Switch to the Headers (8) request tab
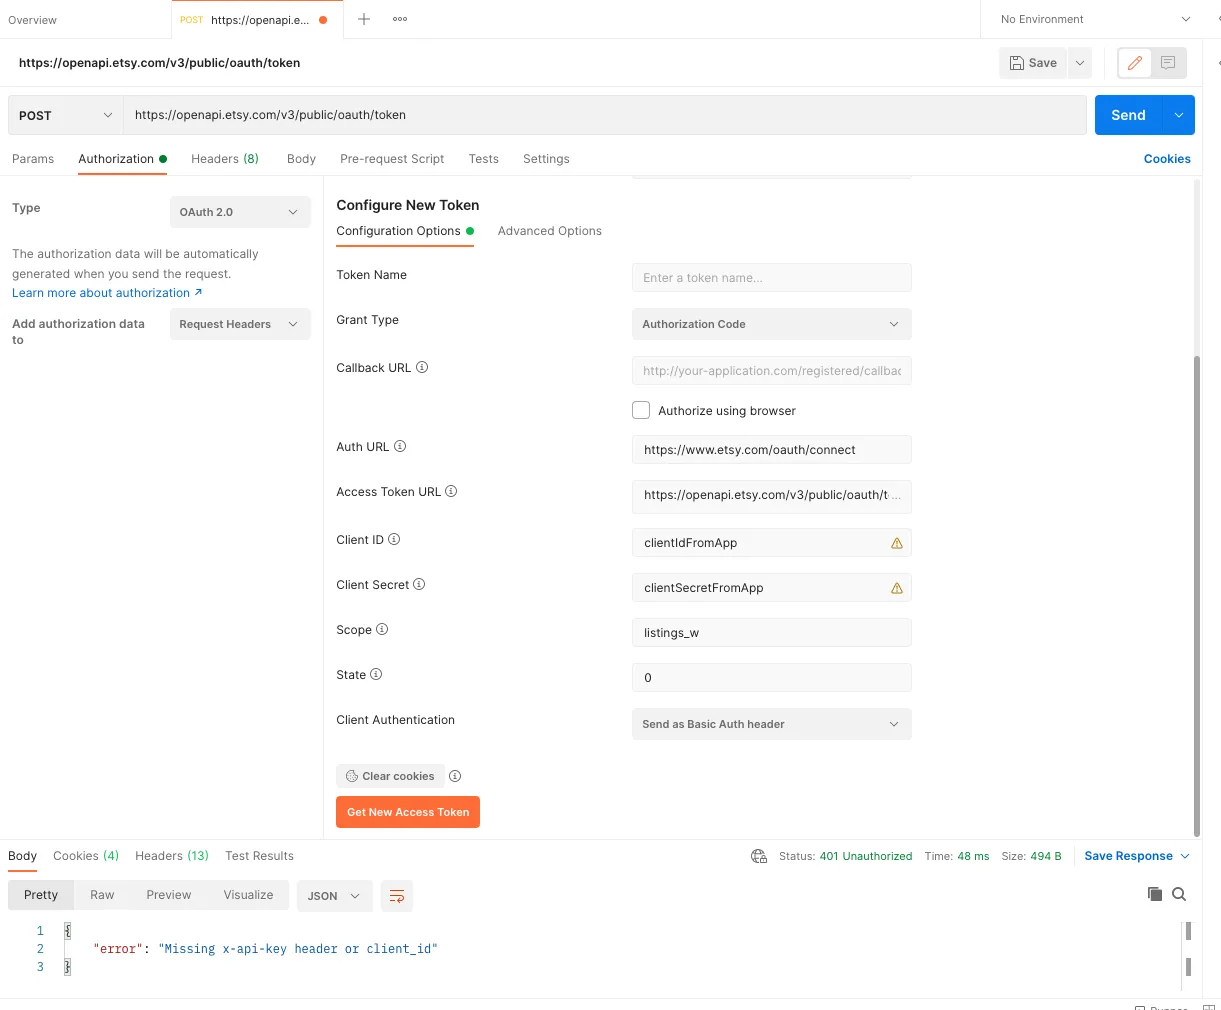Image resolution: width=1221 pixels, height=1010 pixels. click(225, 159)
